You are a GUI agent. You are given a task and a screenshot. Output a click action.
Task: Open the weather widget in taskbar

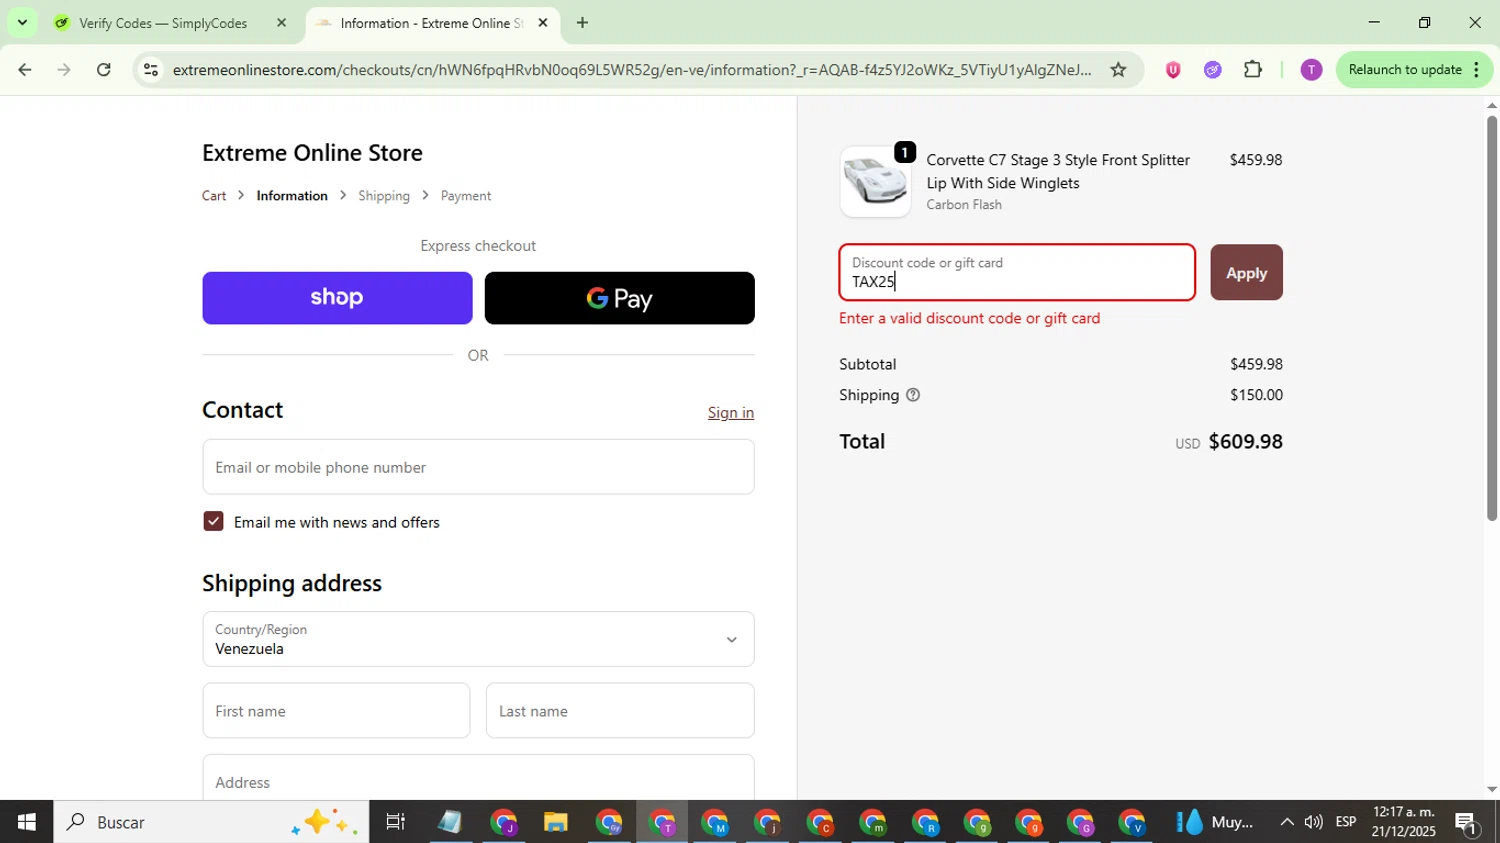click(1216, 822)
